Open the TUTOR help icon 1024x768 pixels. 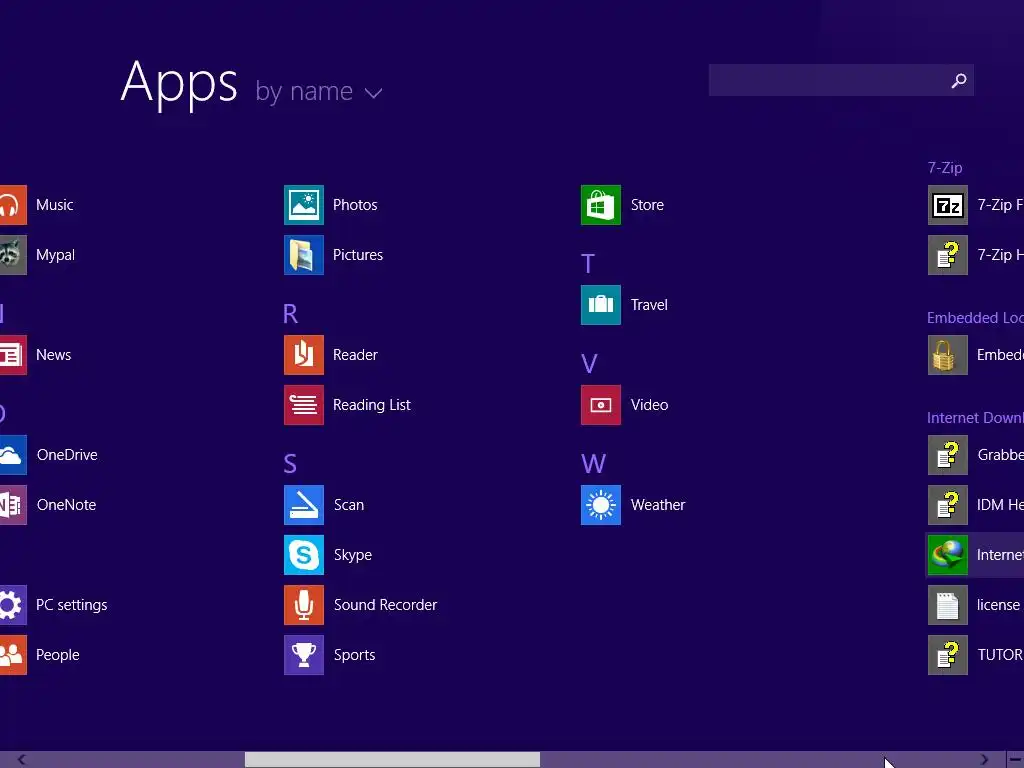coord(948,654)
